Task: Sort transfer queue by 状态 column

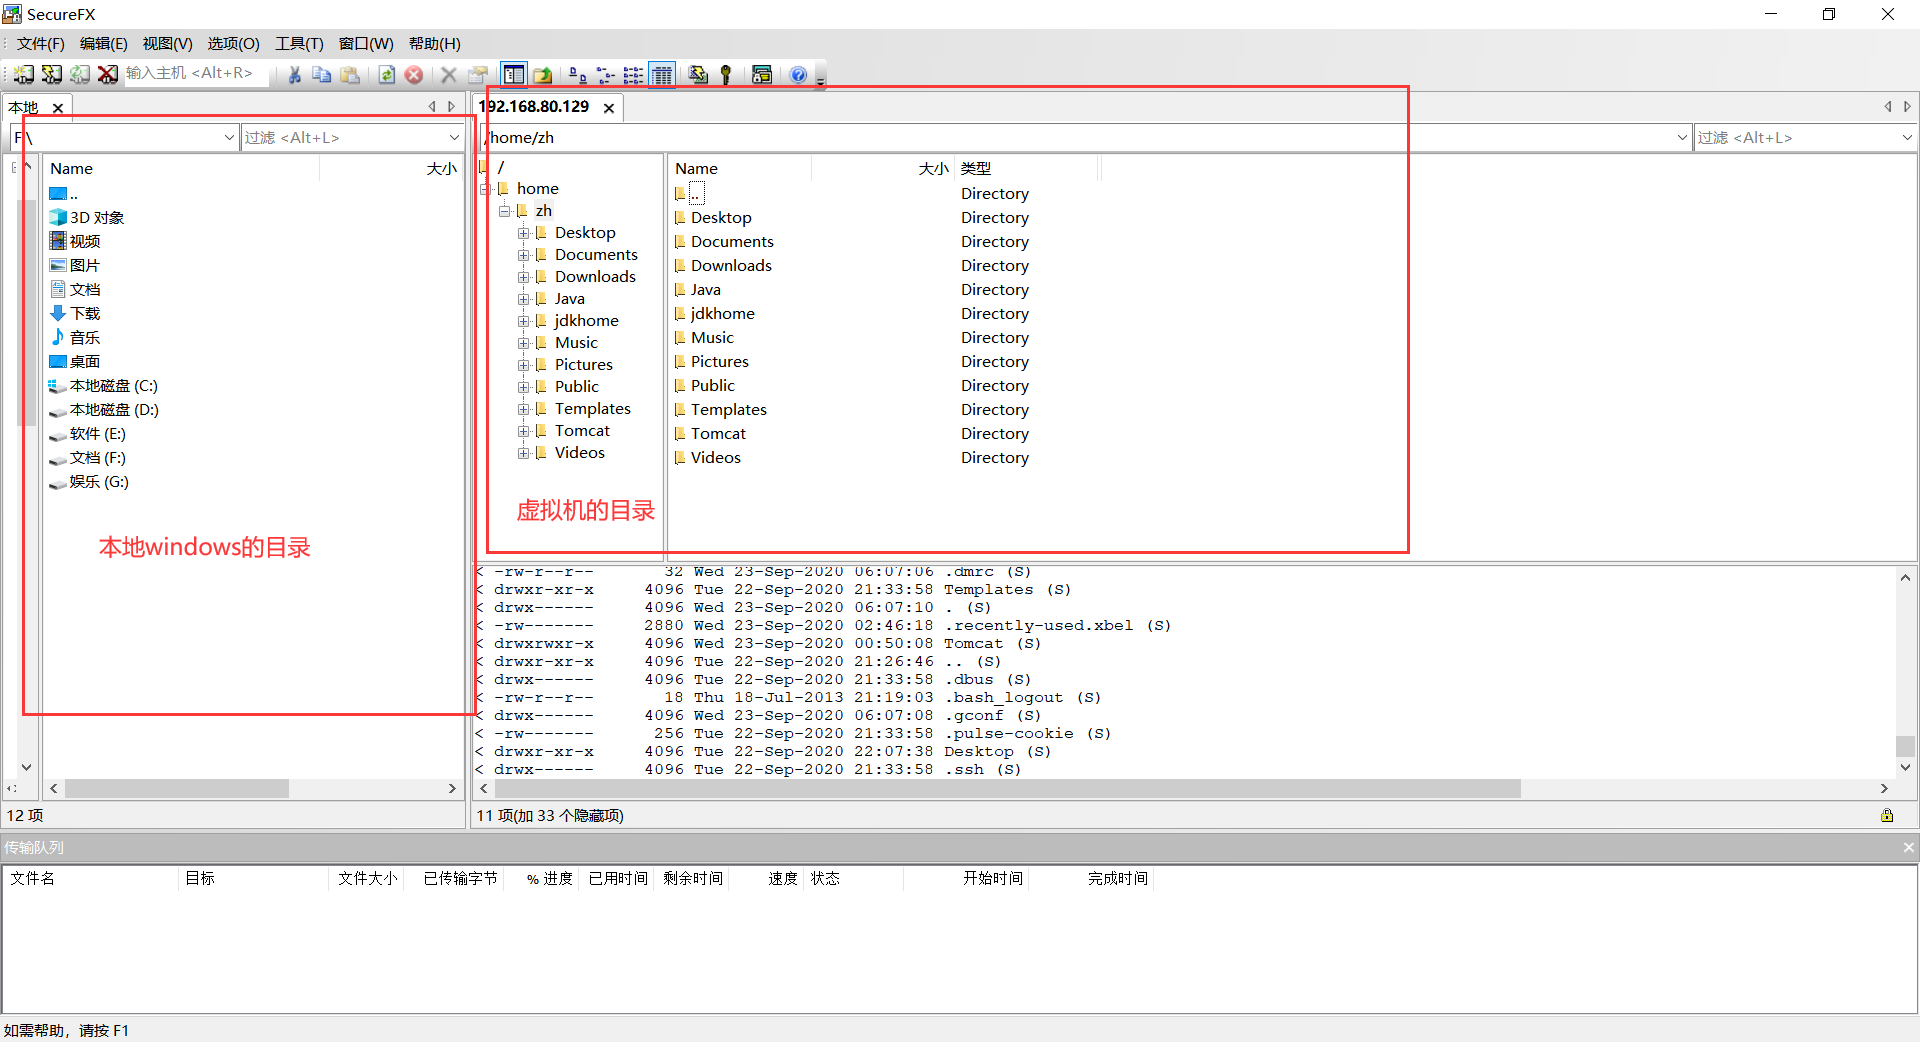Action: click(854, 879)
